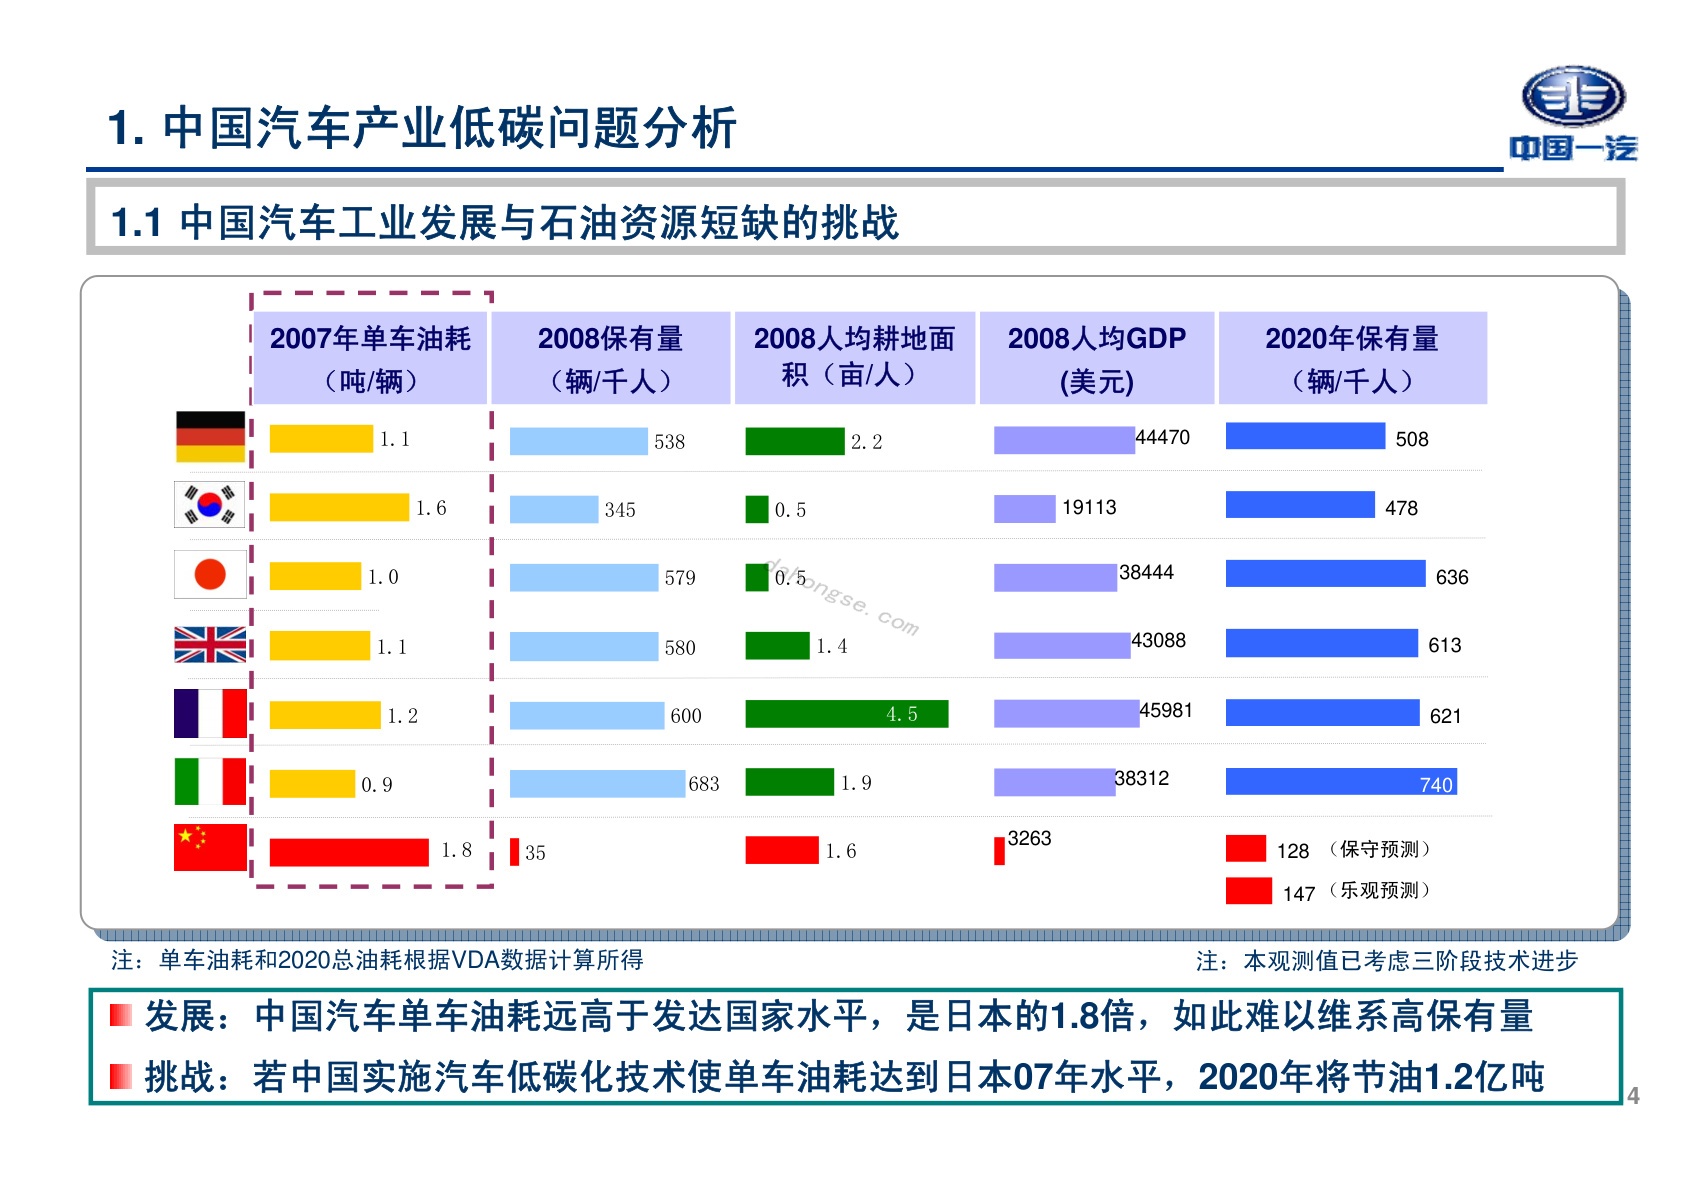The width and height of the screenshot is (1684, 1191).
Task: Click the GDP value 43088
Action: (x=1158, y=640)
